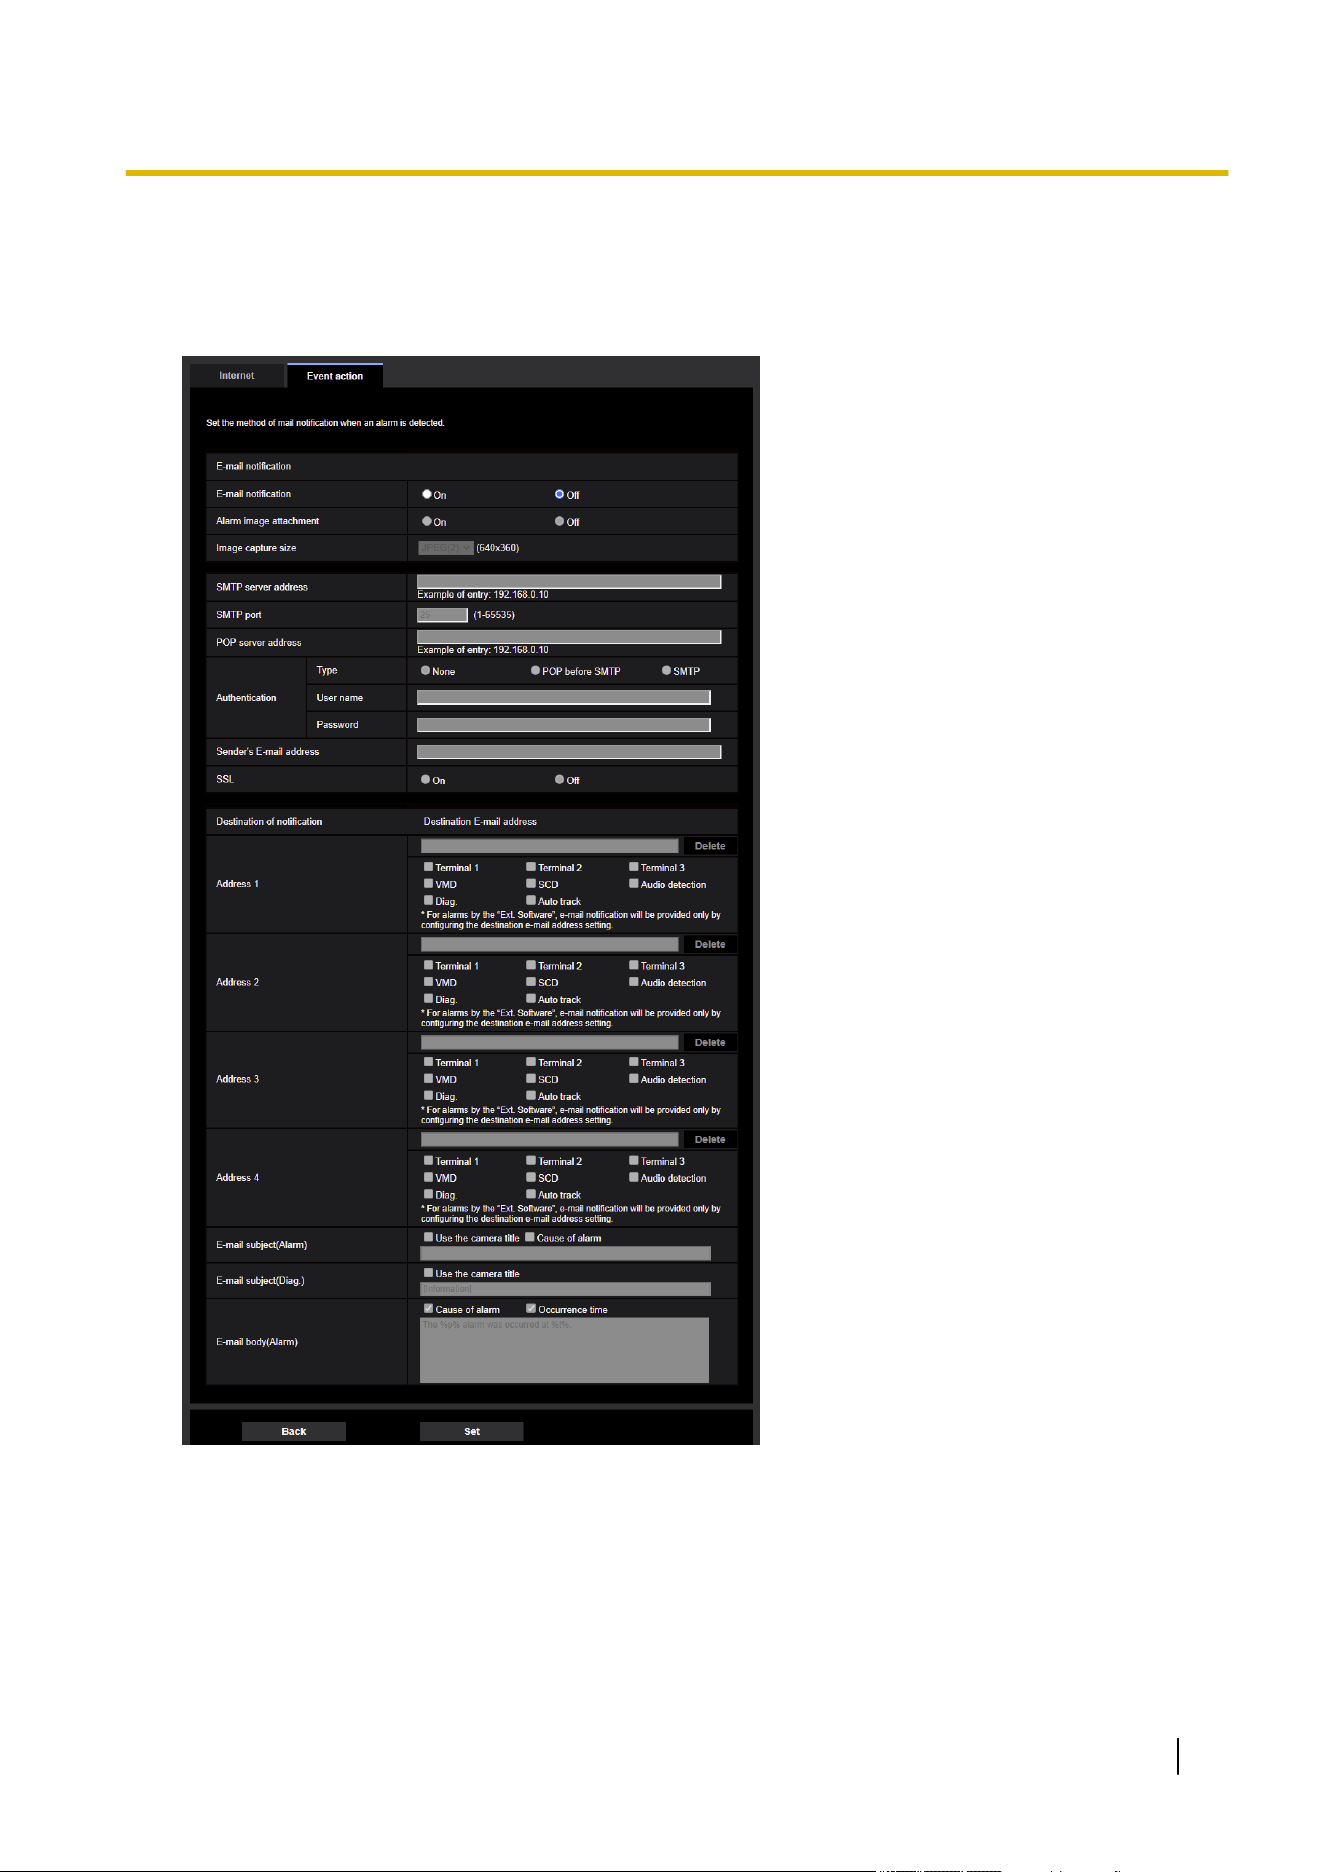
Task: Delete Address 3 destination
Action: 710,1042
